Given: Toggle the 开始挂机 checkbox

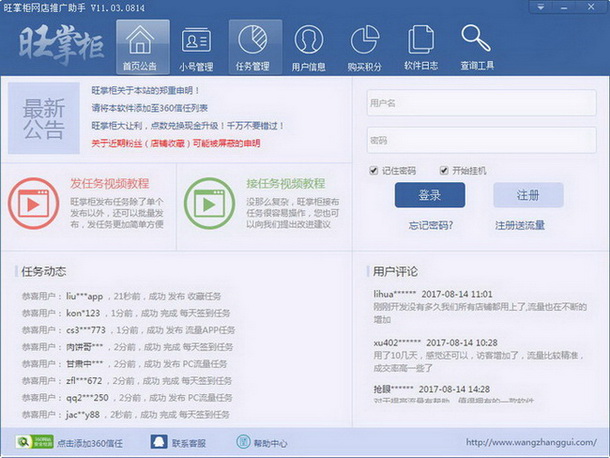Looking at the screenshot, I should coord(443,170).
